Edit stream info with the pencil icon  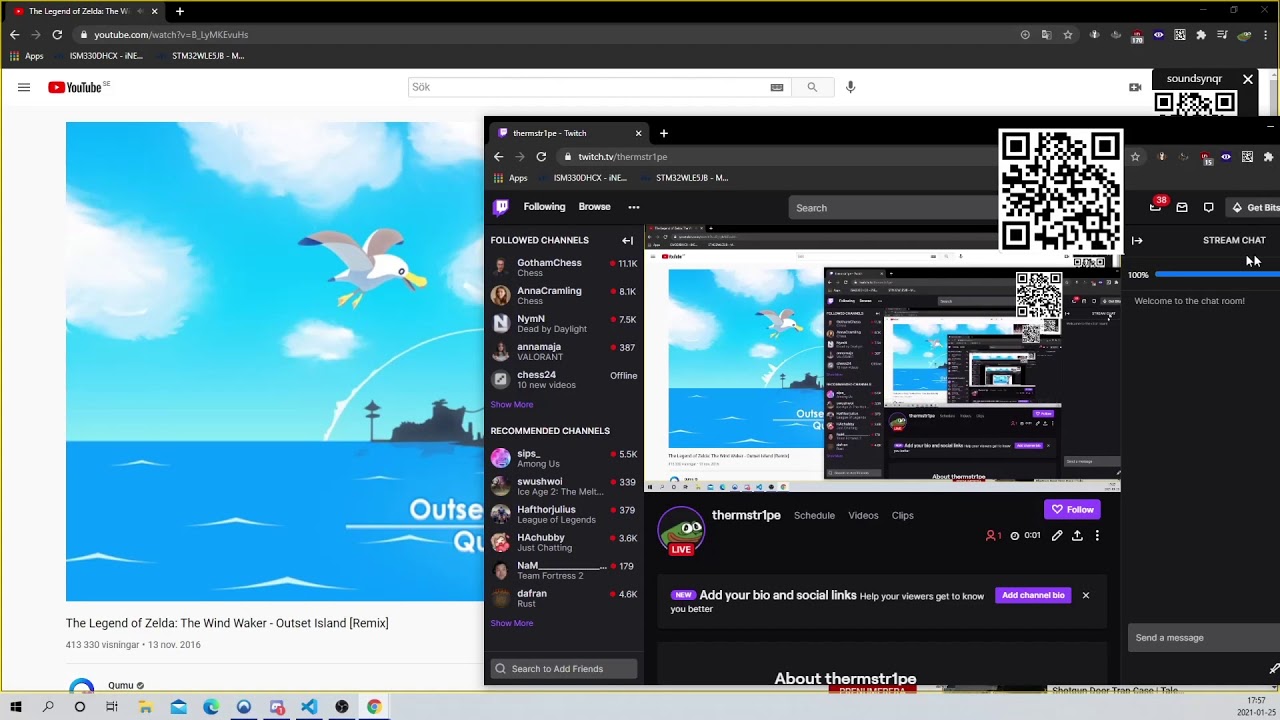pyautogui.click(x=1057, y=535)
